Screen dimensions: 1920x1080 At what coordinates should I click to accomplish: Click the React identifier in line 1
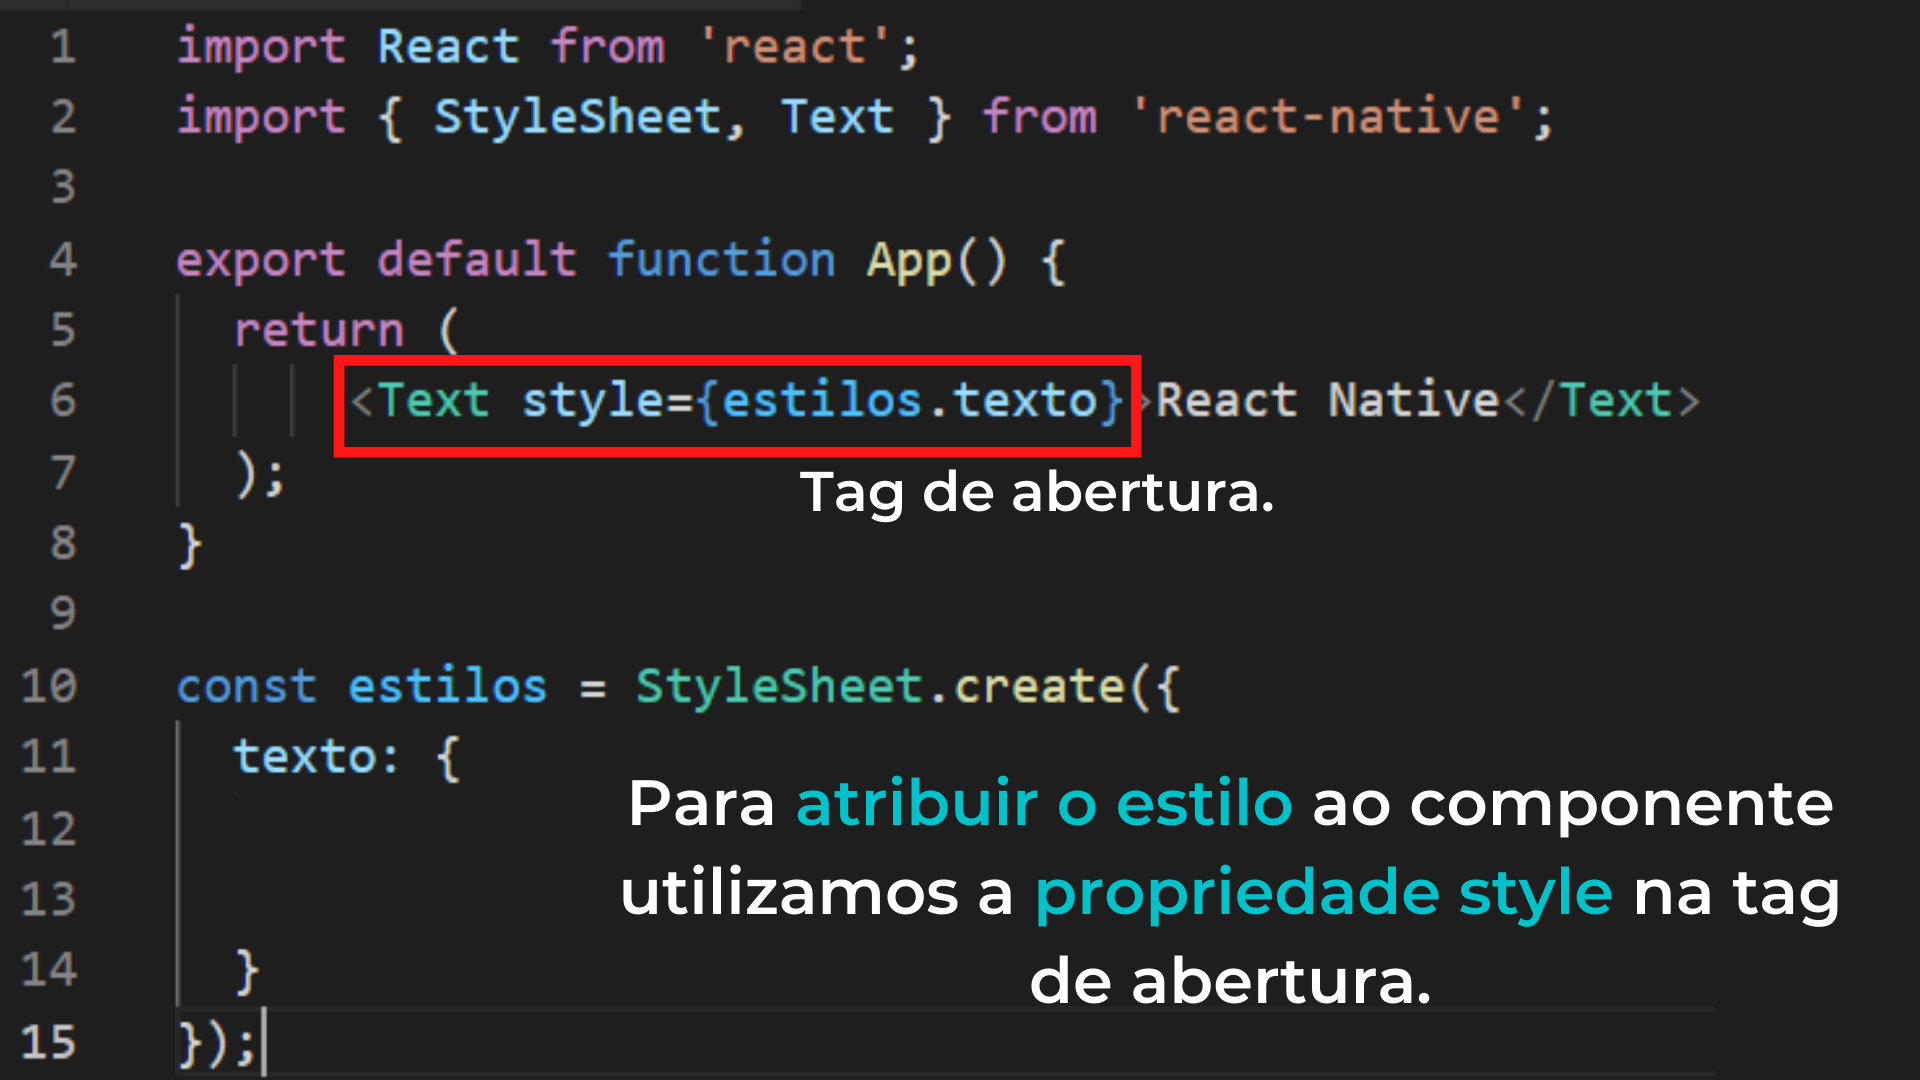[448, 46]
